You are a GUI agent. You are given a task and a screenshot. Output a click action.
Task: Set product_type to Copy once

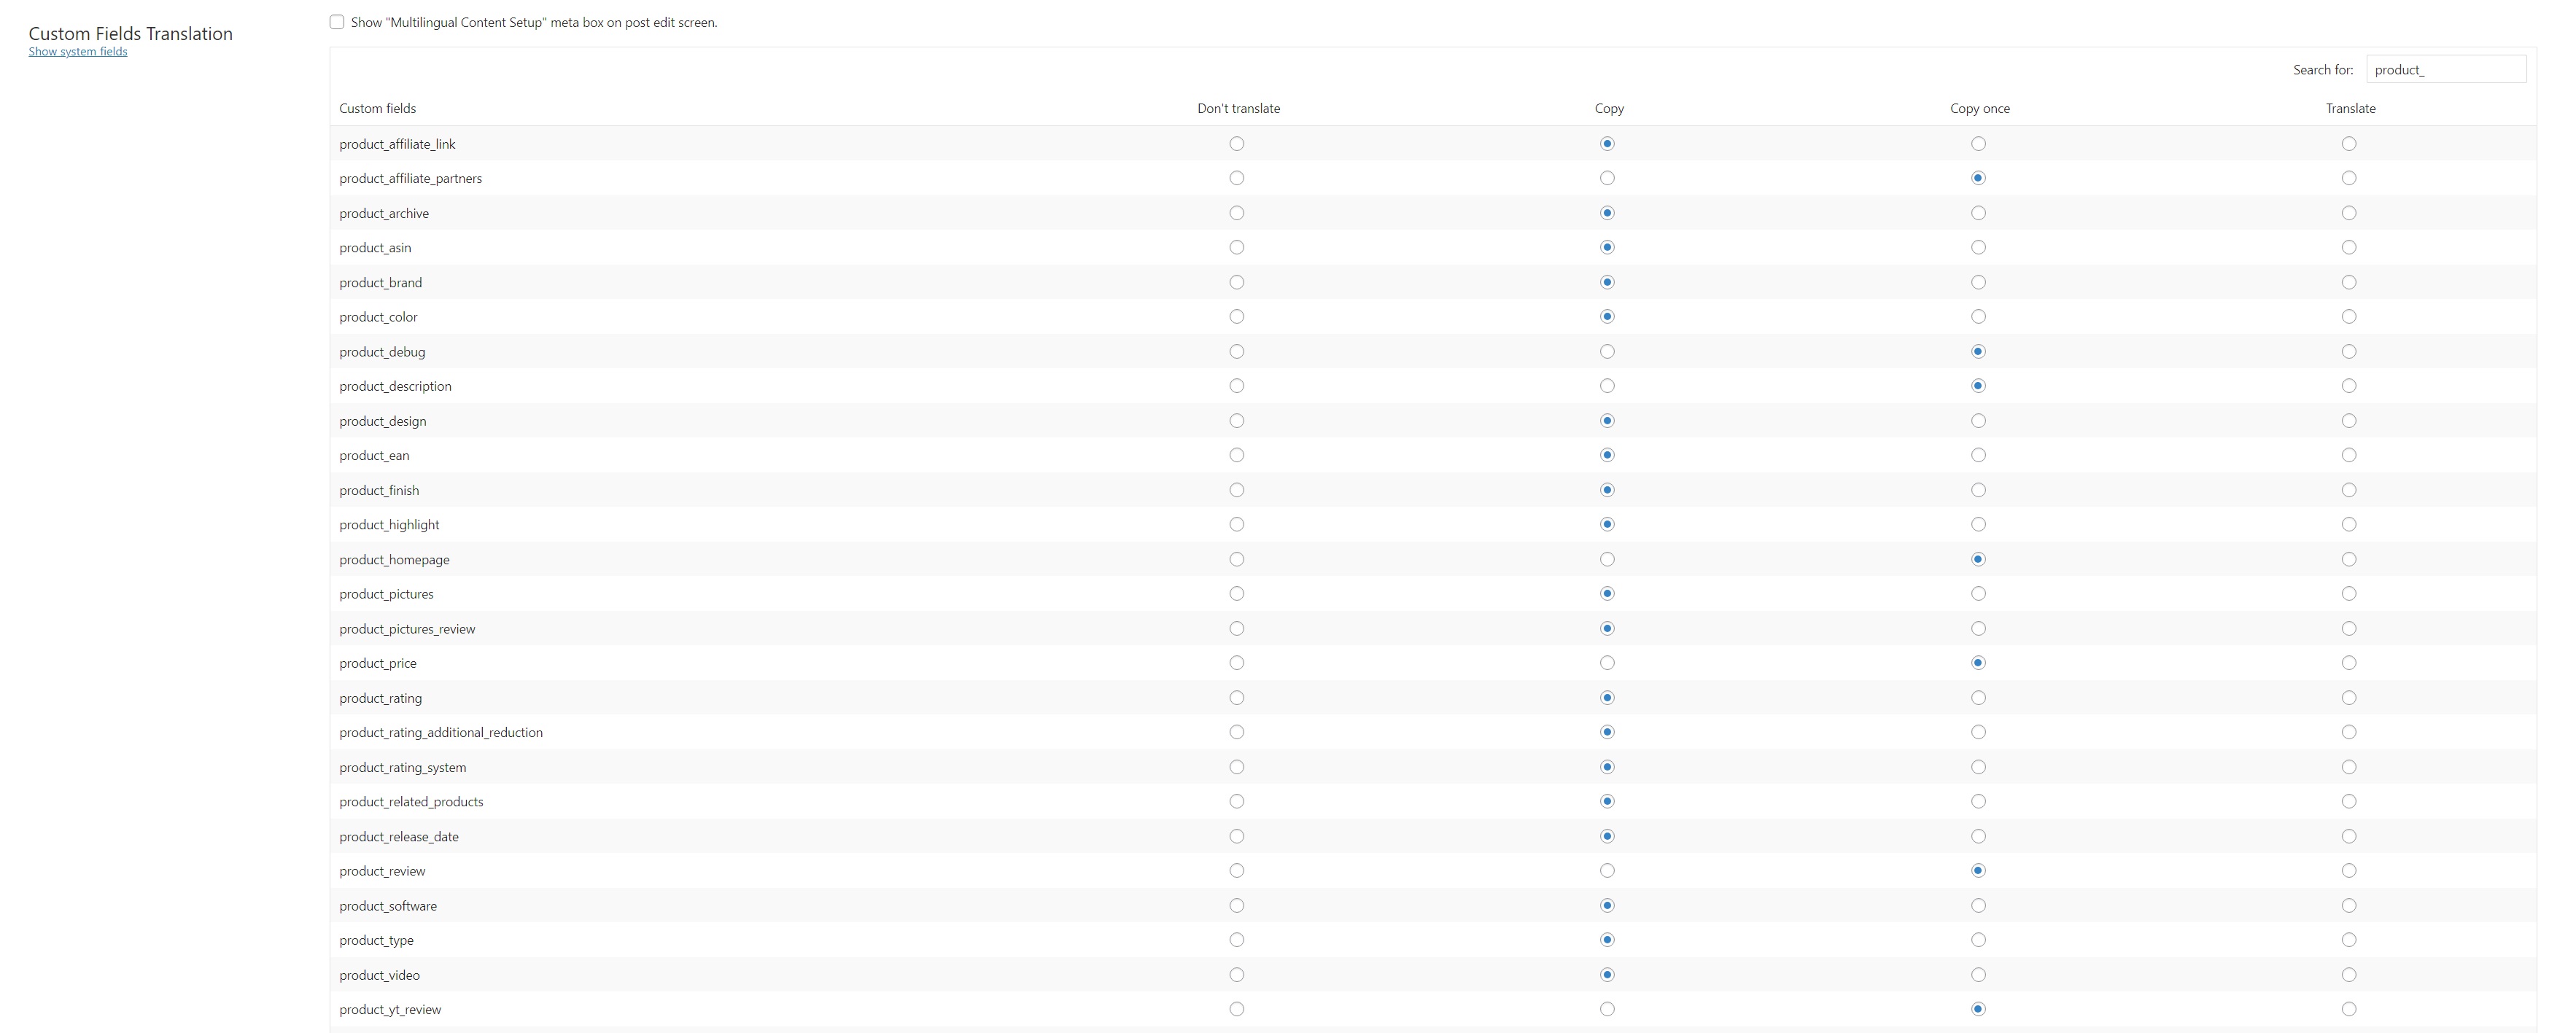(x=1978, y=940)
